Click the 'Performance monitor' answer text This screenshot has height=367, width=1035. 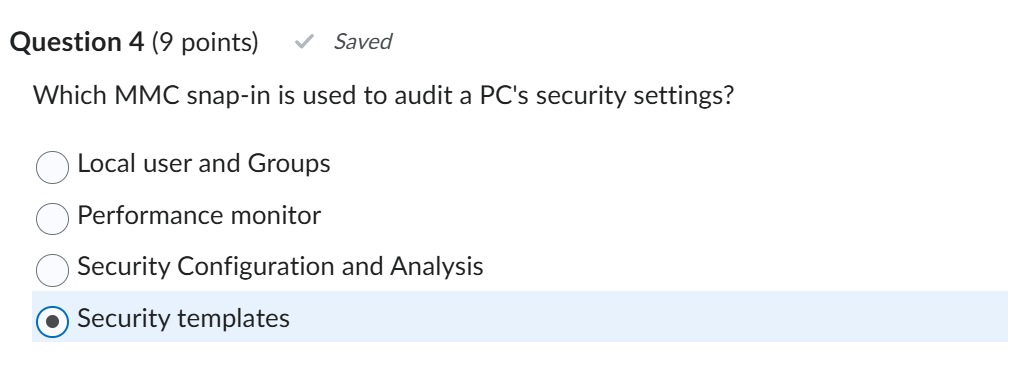[199, 215]
